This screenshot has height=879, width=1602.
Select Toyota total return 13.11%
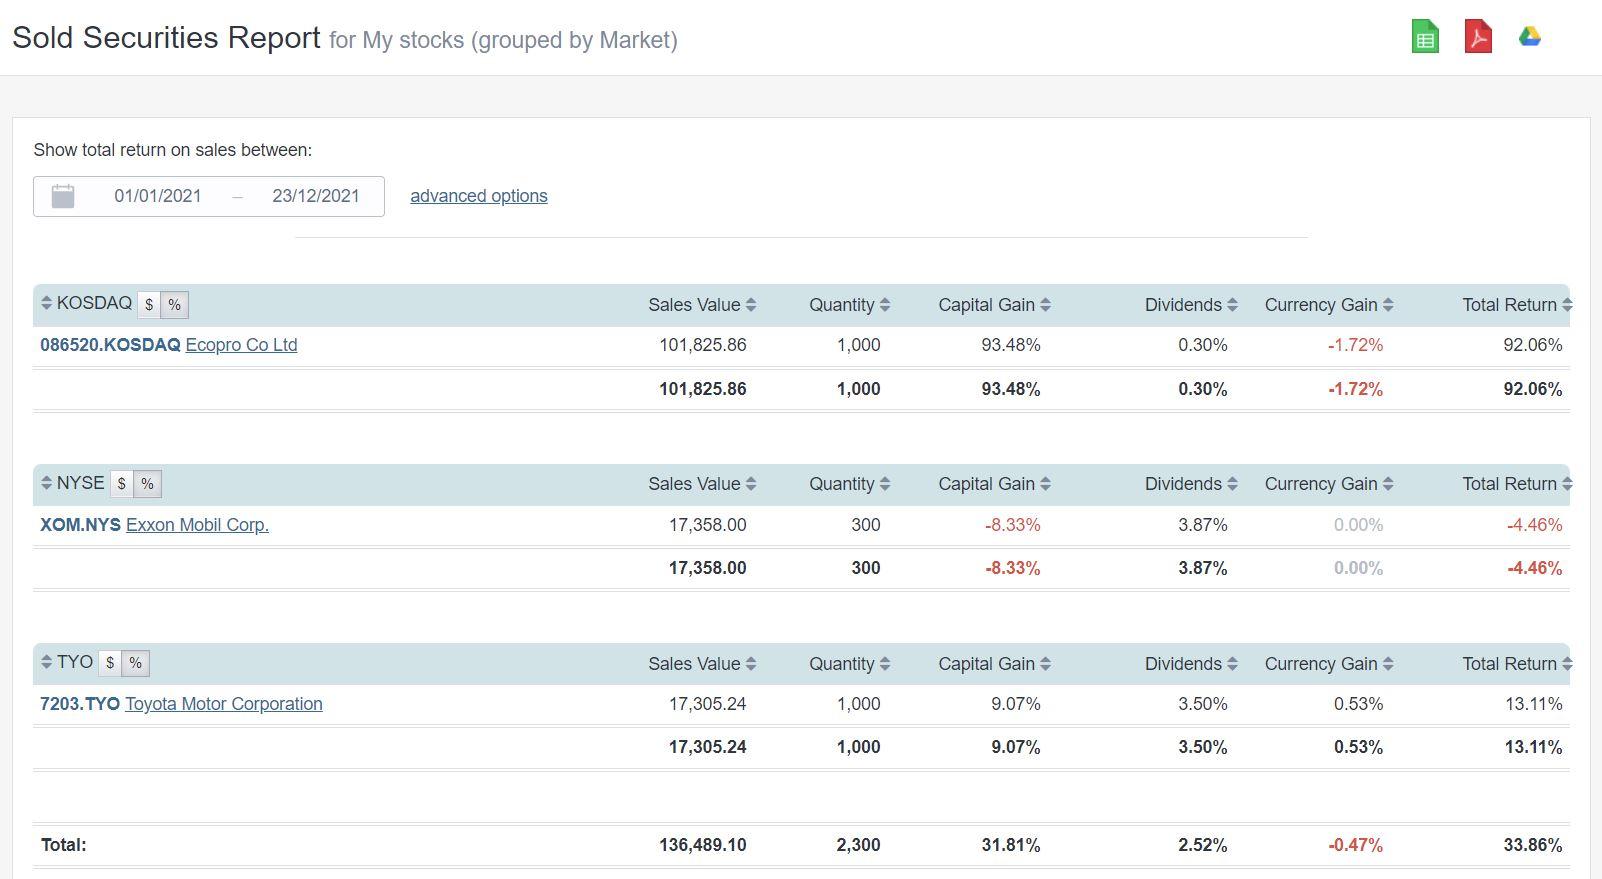(1534, 704)
